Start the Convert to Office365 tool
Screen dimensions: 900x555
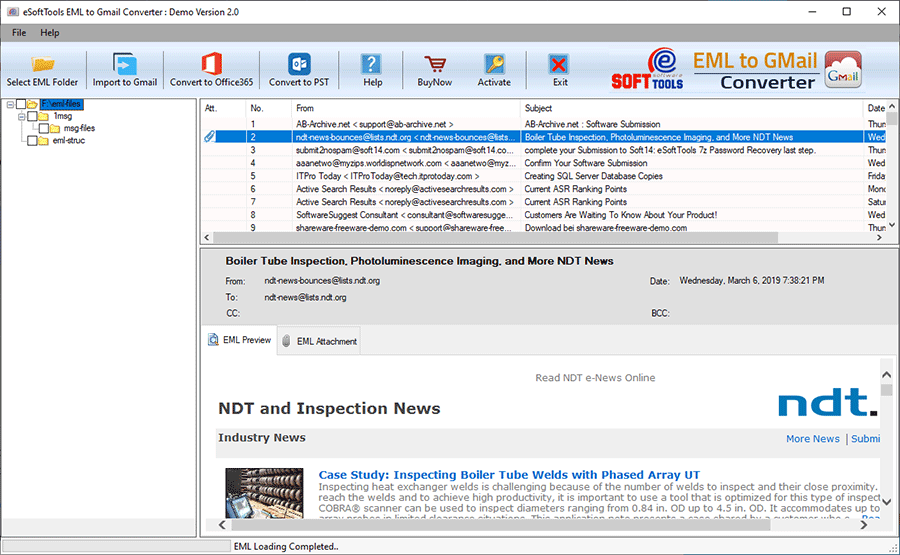click(x=211, y=70)
